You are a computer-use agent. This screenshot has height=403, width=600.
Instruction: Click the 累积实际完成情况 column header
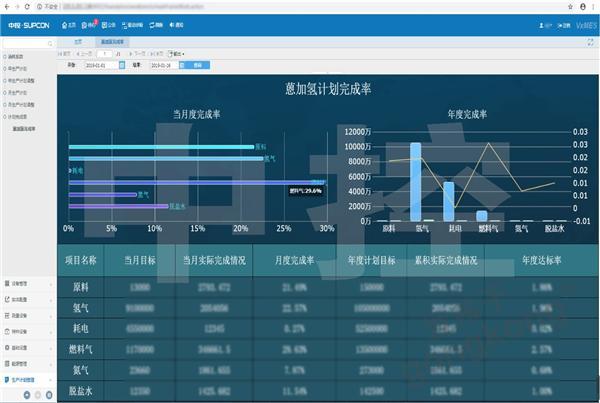446,261
